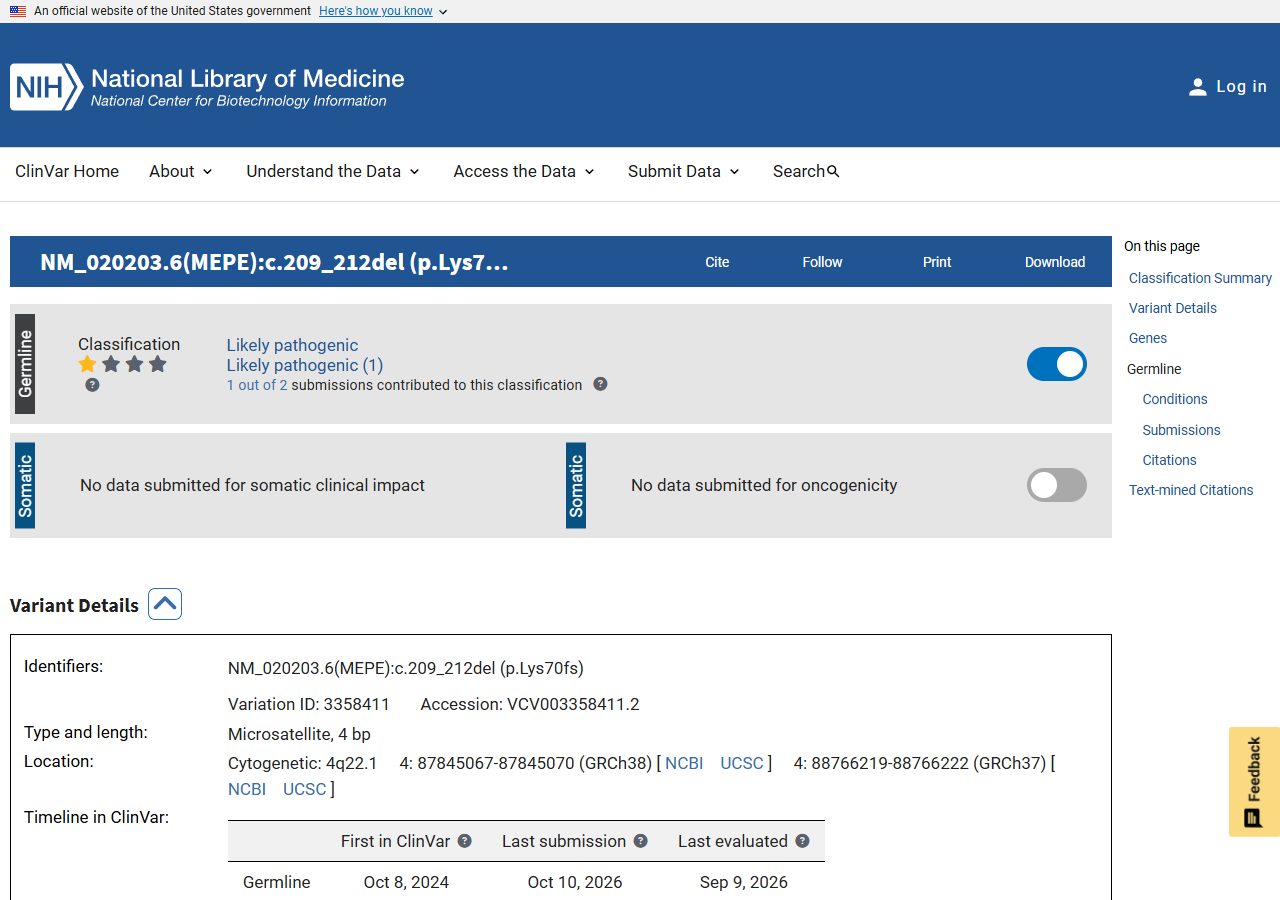Click the Last evaluated help icon

click(x=802, y=841)
